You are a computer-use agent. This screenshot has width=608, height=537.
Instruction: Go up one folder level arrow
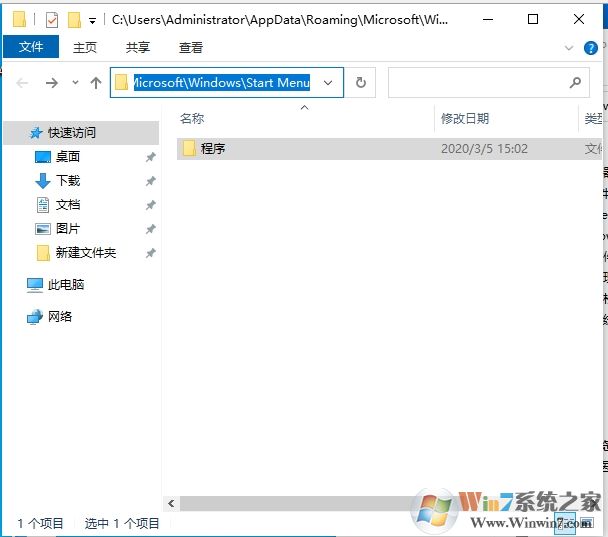(x=96, y=83)
